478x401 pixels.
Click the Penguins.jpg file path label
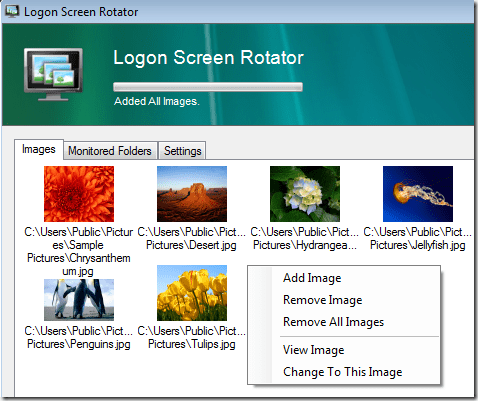point(79,337)
